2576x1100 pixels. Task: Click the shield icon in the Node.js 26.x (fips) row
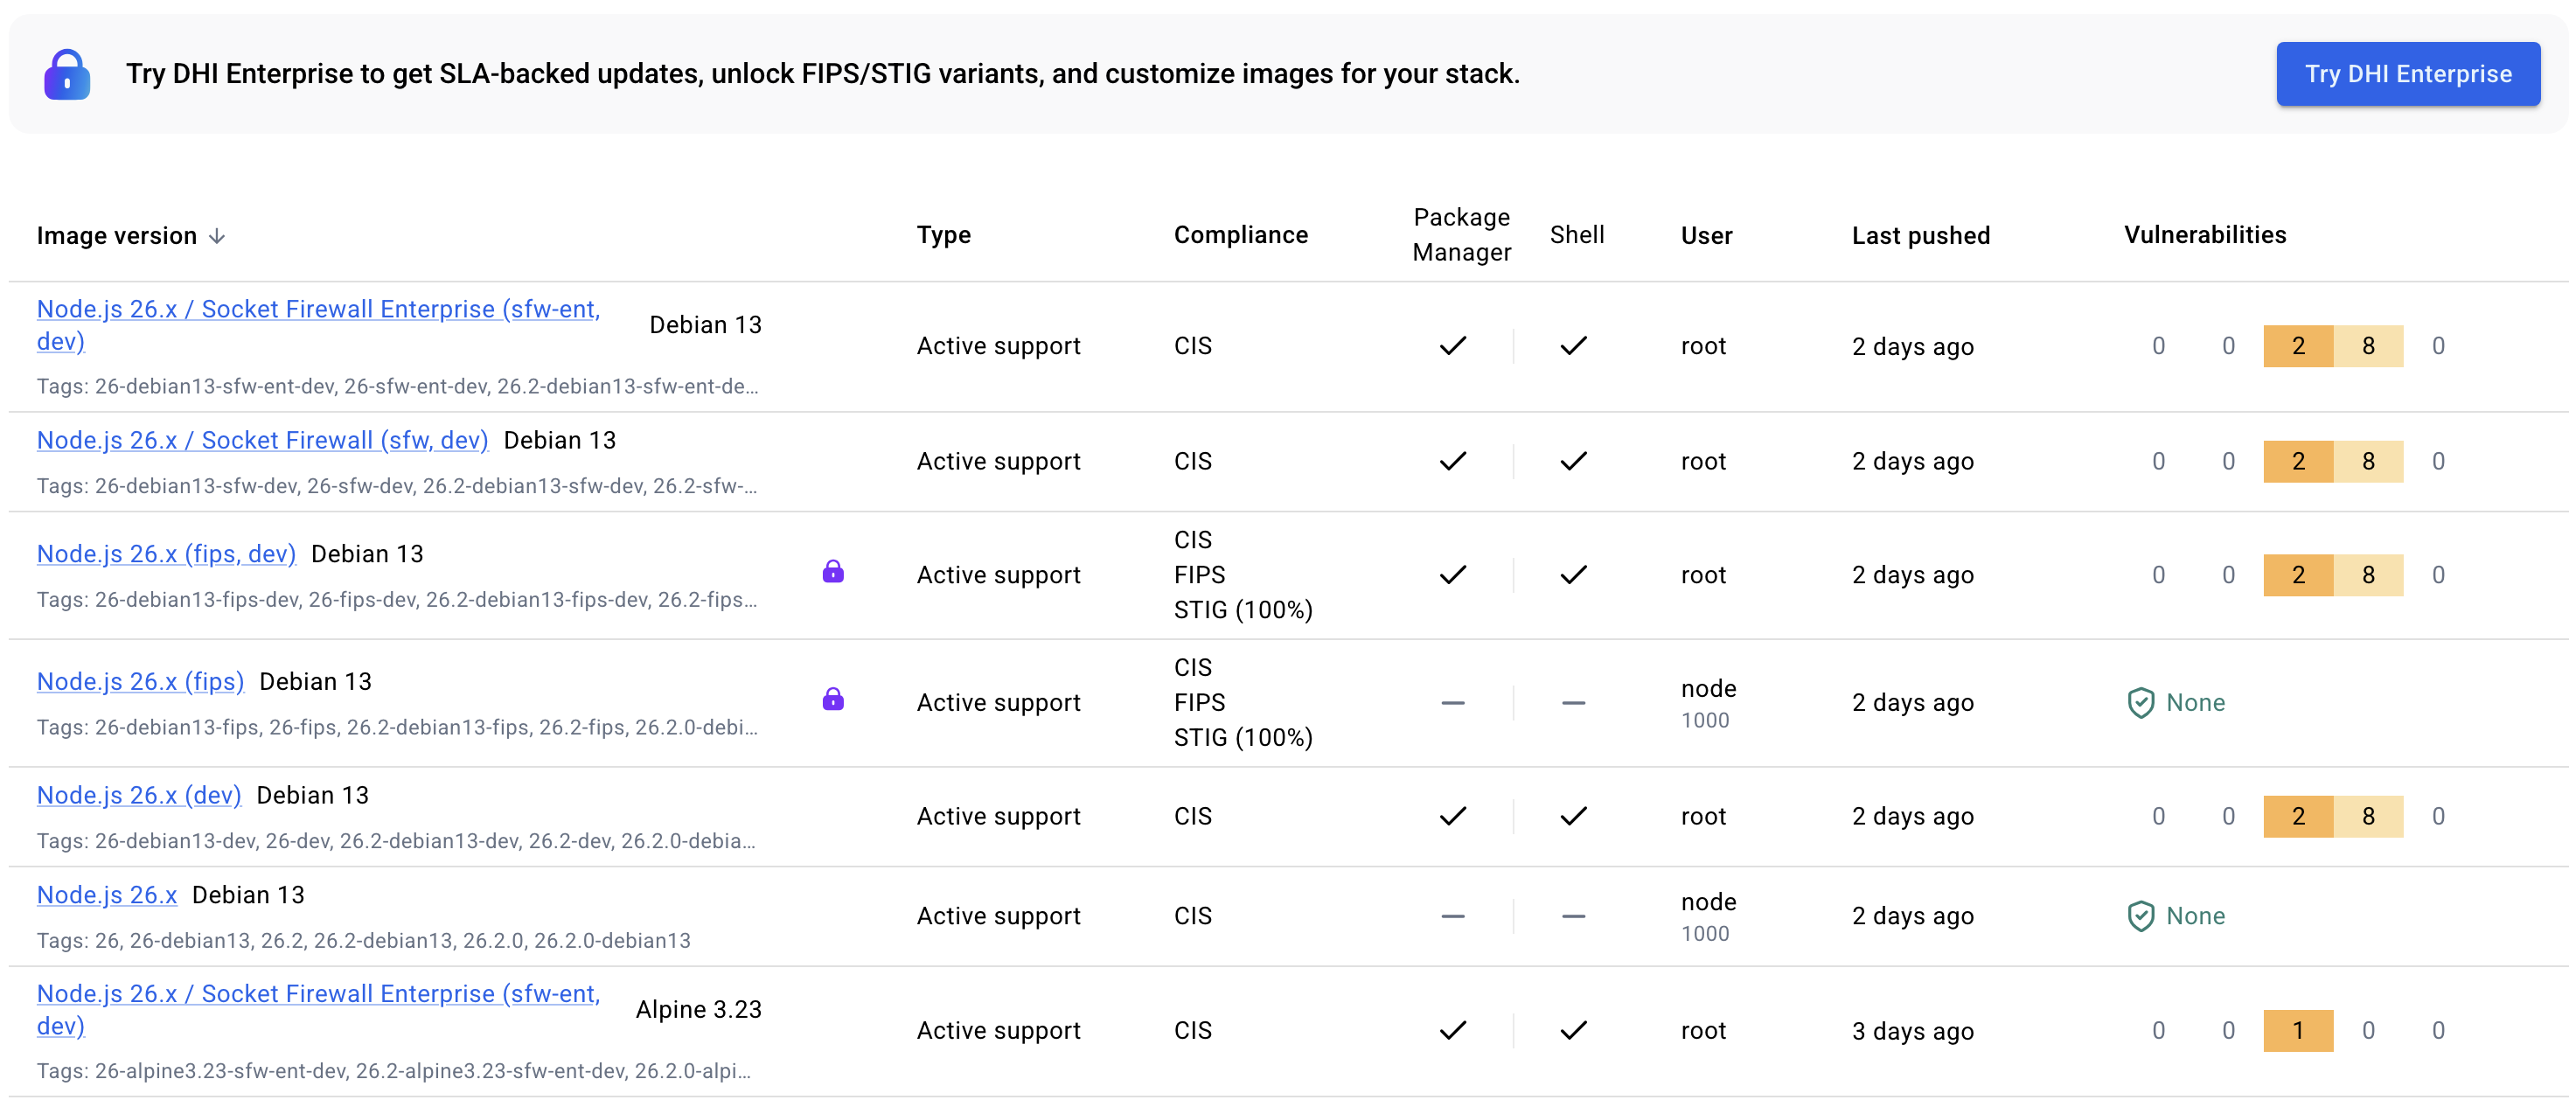tap(2141, 703)
